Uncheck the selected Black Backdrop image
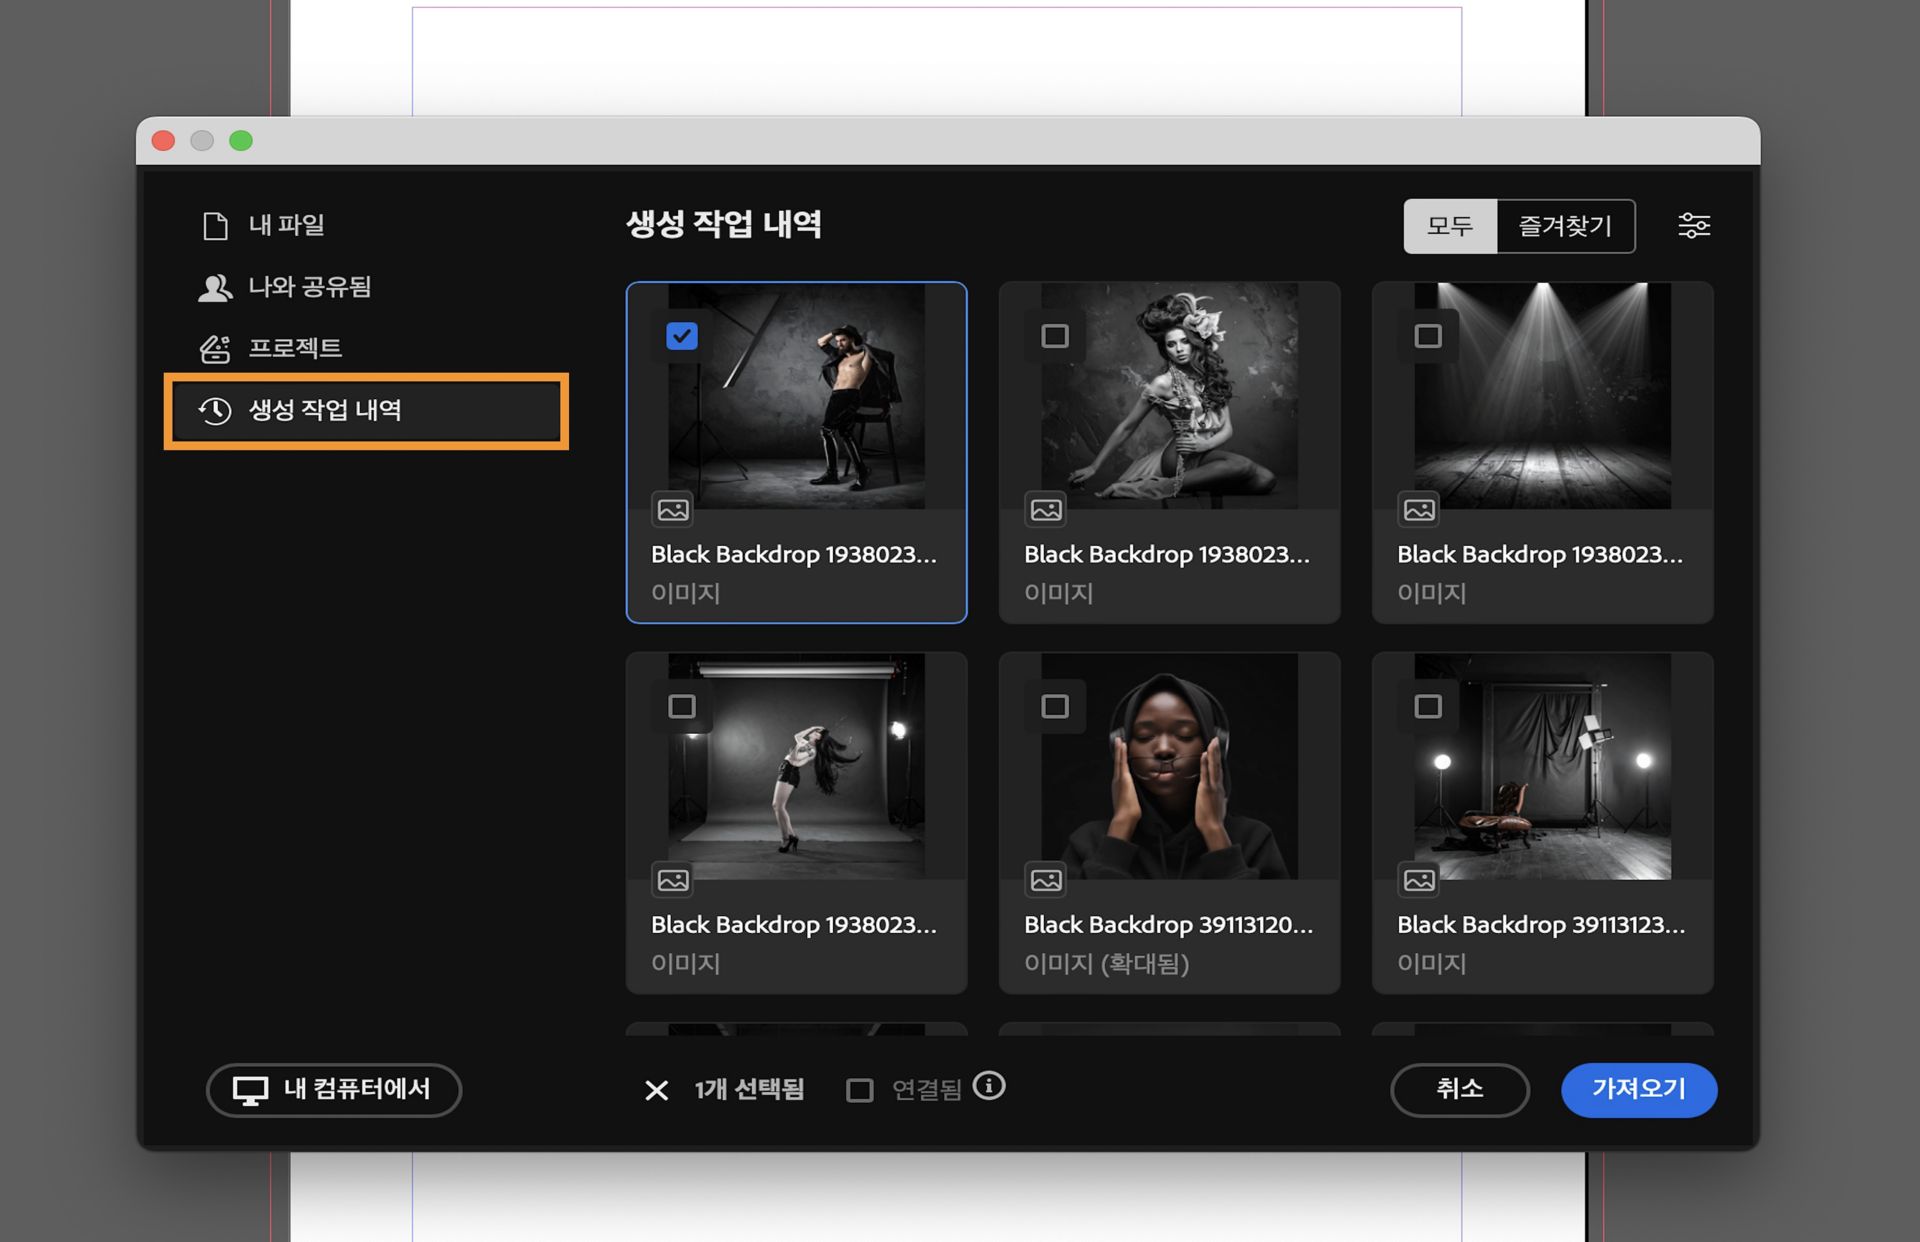The height and width of the screenshot is (1242, 1920). coord(683,337)
